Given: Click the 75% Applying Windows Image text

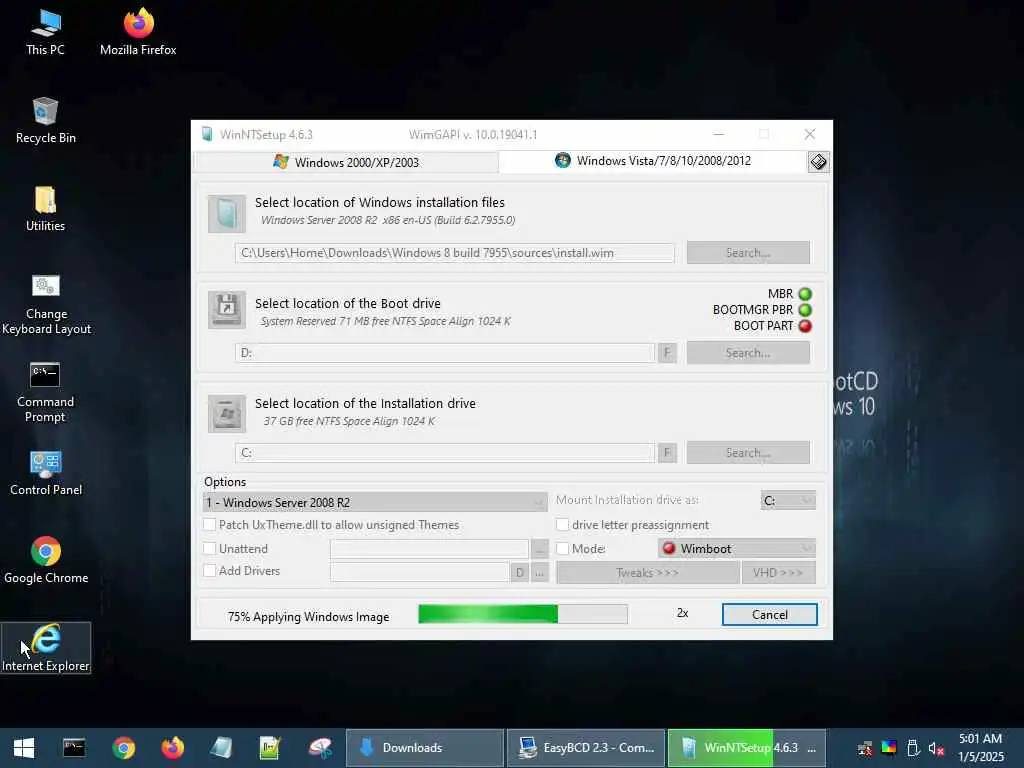Looking at the screenshot, I should pos(308,616).
